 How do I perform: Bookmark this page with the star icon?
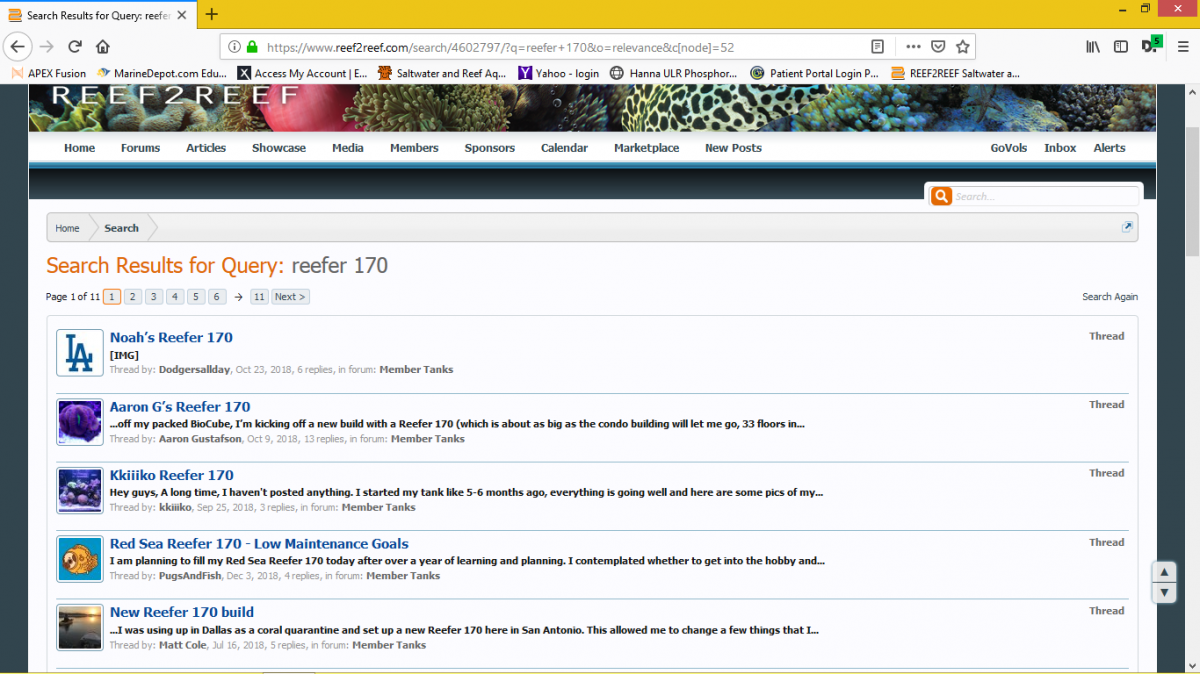pos(962,47)
